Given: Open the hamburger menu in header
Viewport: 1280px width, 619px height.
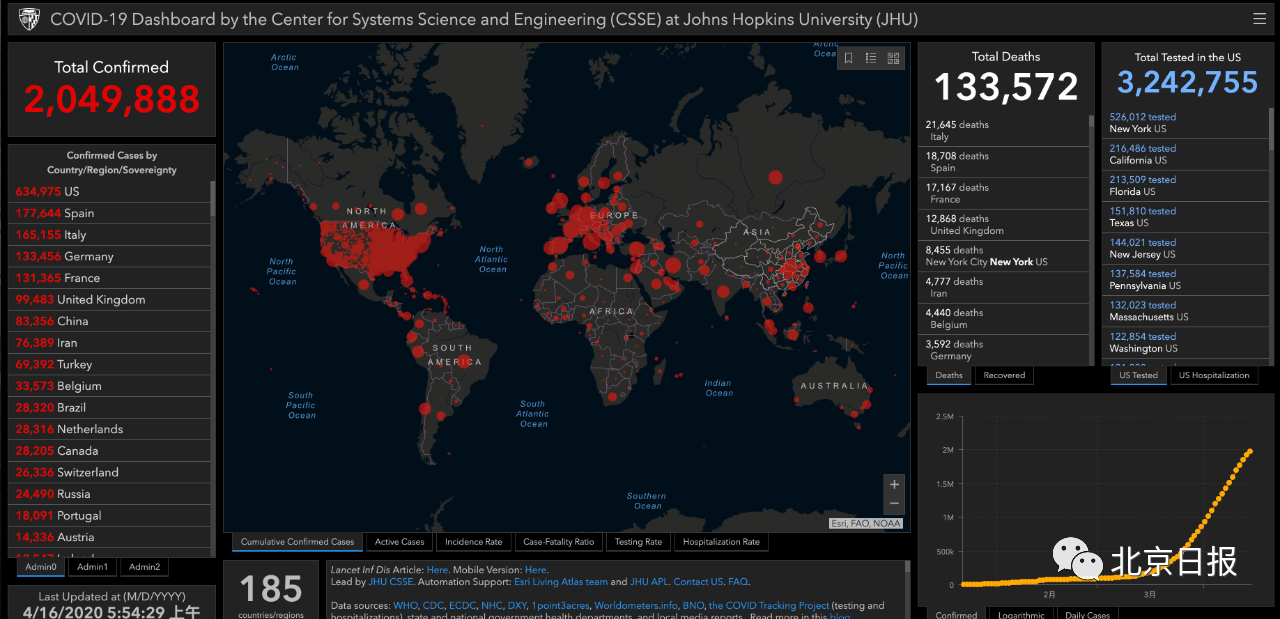Looking at the screenshot, I should [x=1259, y=19].
